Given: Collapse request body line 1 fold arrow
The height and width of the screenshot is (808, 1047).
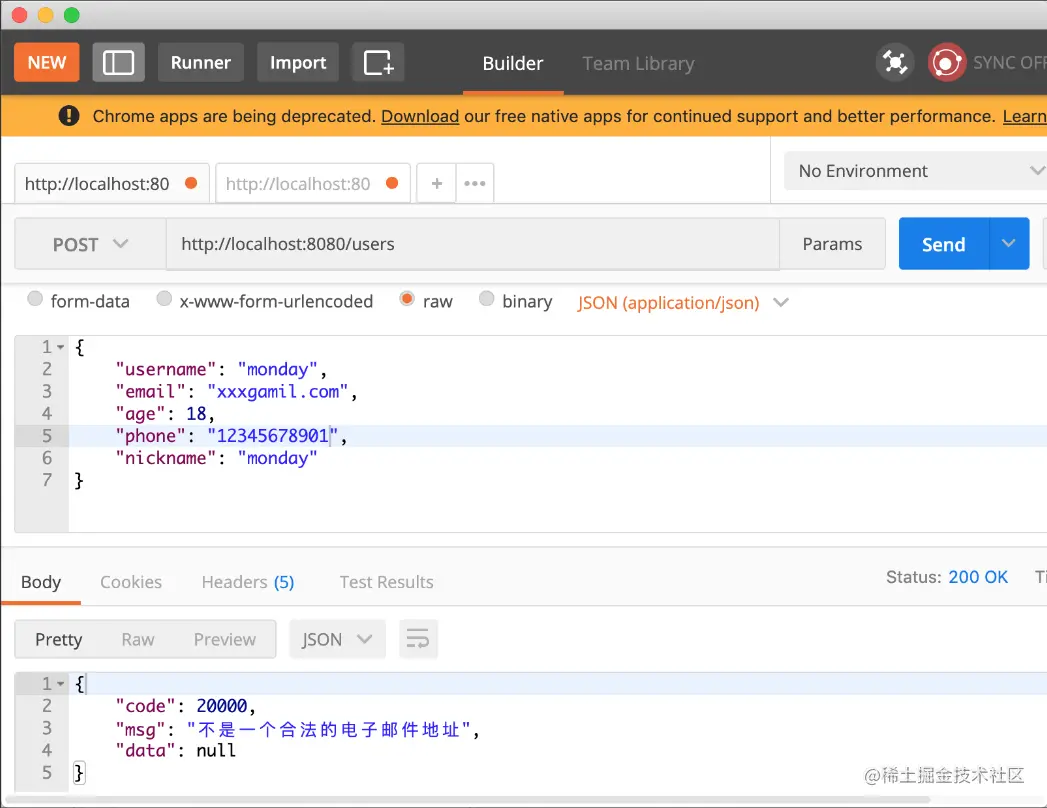Looking at the screenshot, I should [61, 347].
